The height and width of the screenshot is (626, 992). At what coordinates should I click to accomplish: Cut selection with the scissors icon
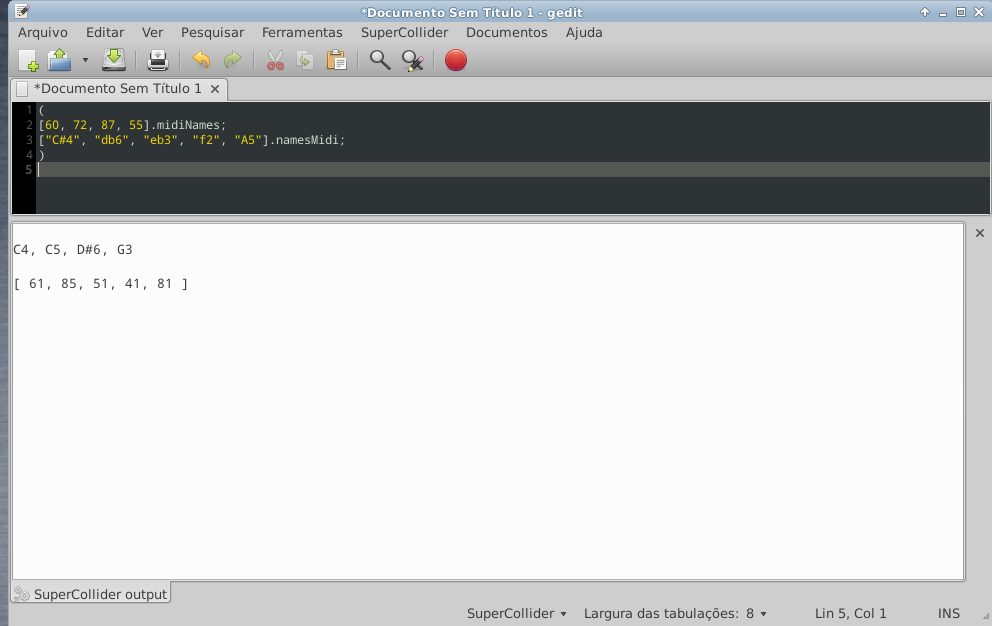pyautogui.click(x=275, y=60)
